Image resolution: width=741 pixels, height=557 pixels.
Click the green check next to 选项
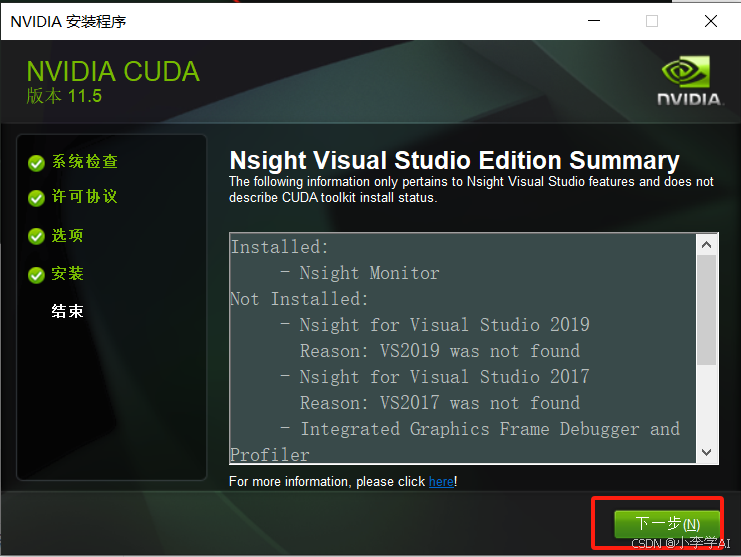click(x=36, y=236)
